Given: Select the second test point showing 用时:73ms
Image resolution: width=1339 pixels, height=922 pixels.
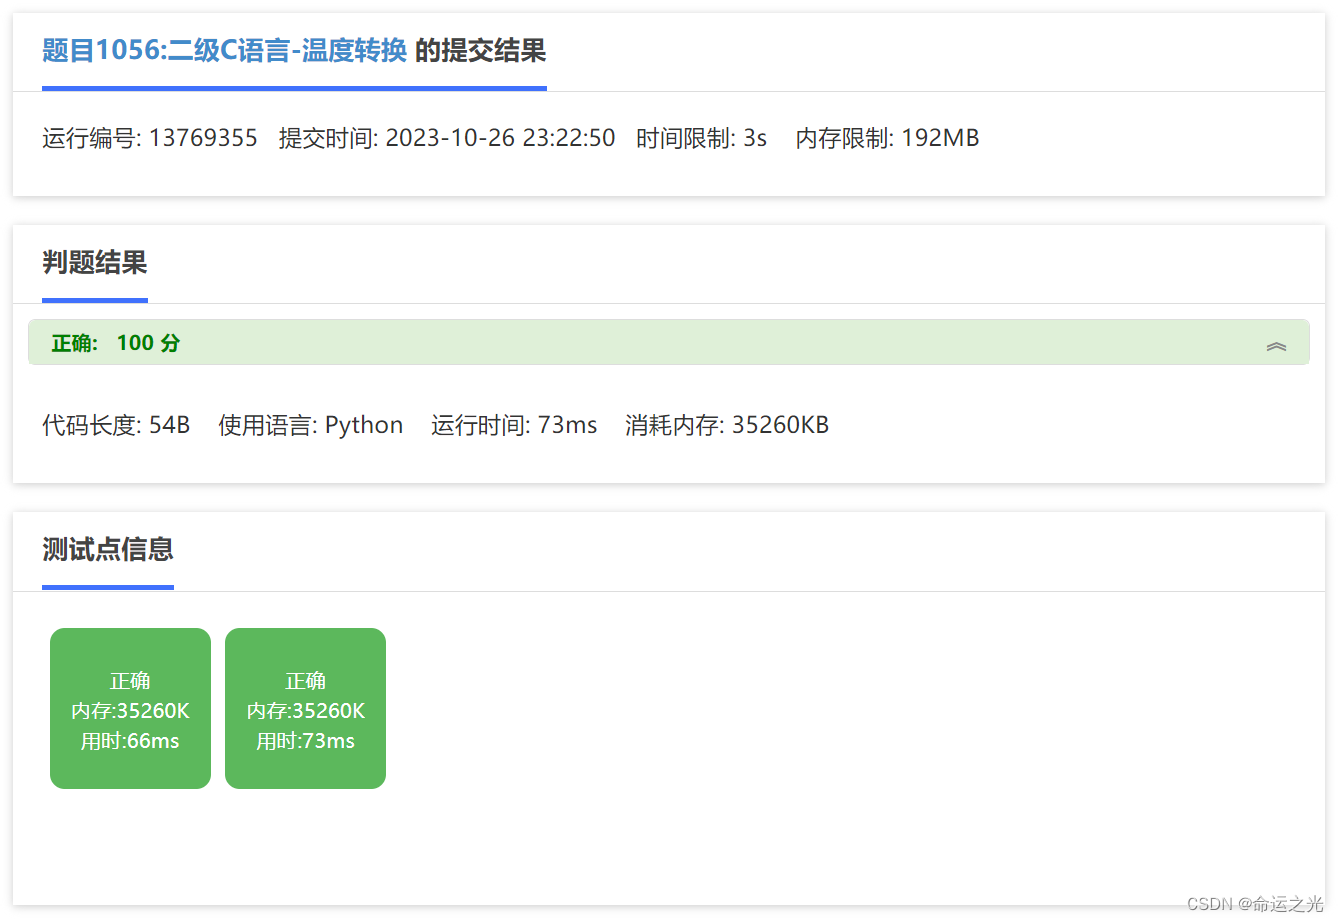Looking at the screenshot, I should coord(305,708).
